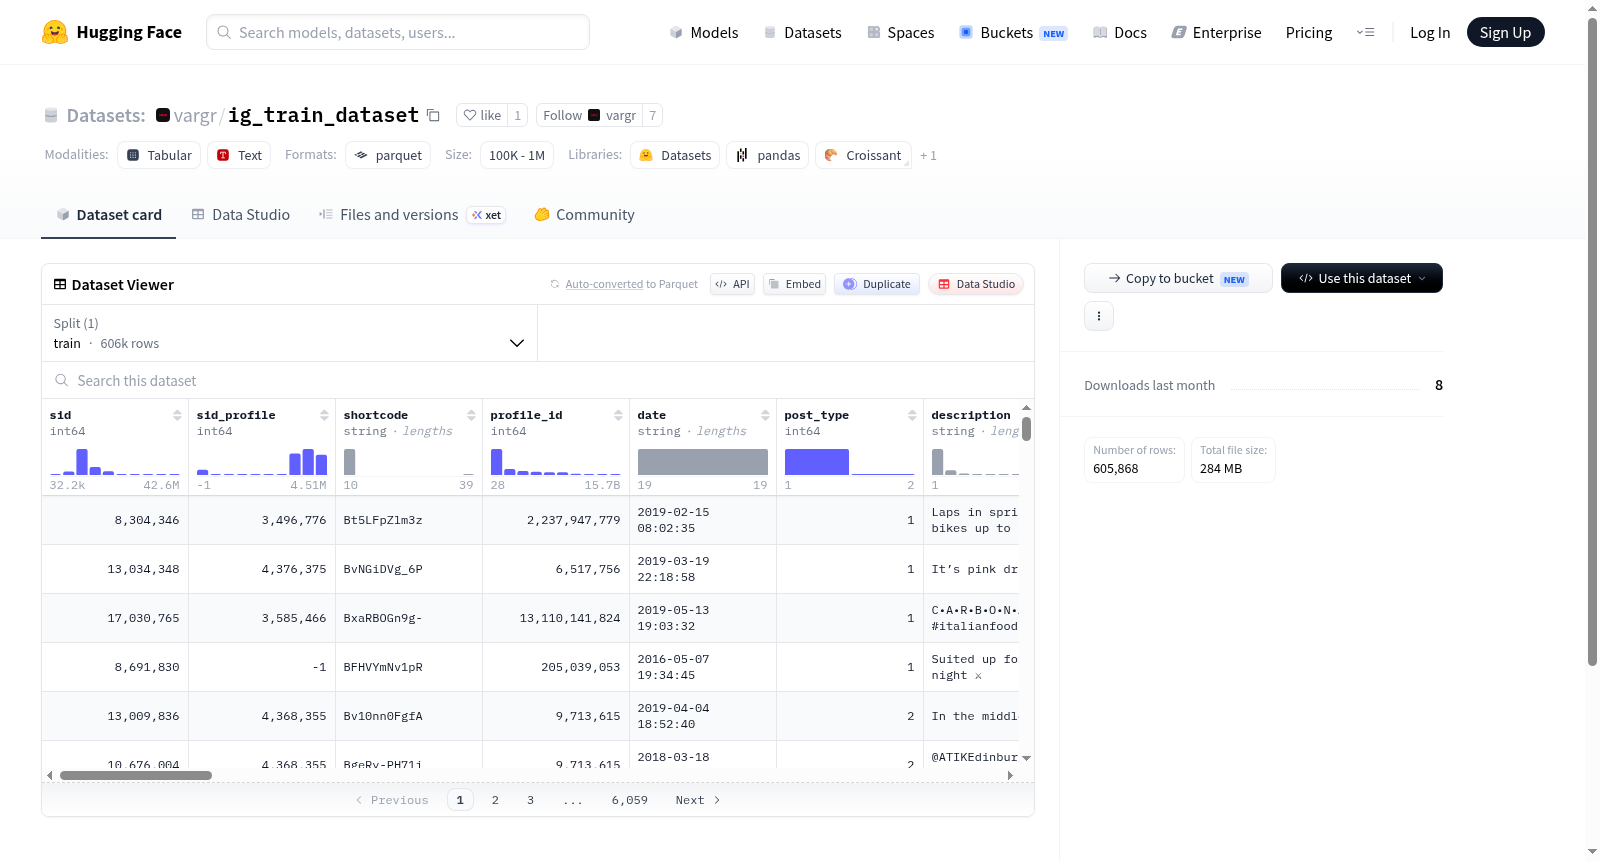Open the Community tab

(584, 214)
